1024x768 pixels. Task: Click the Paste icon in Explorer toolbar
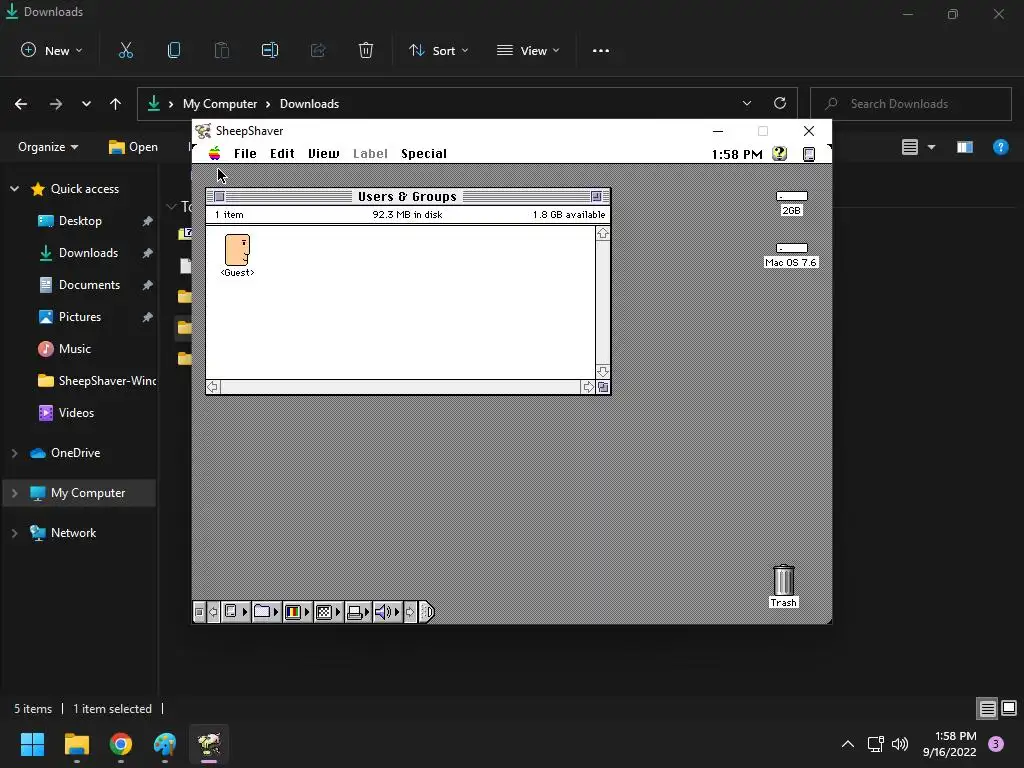[x=222, y=50]
